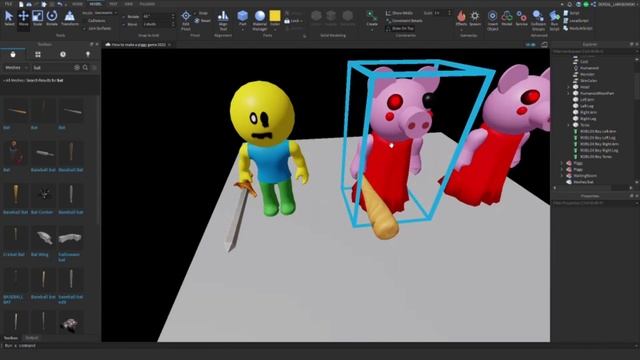
Task: Open the Material Manager
Action: 260,20
